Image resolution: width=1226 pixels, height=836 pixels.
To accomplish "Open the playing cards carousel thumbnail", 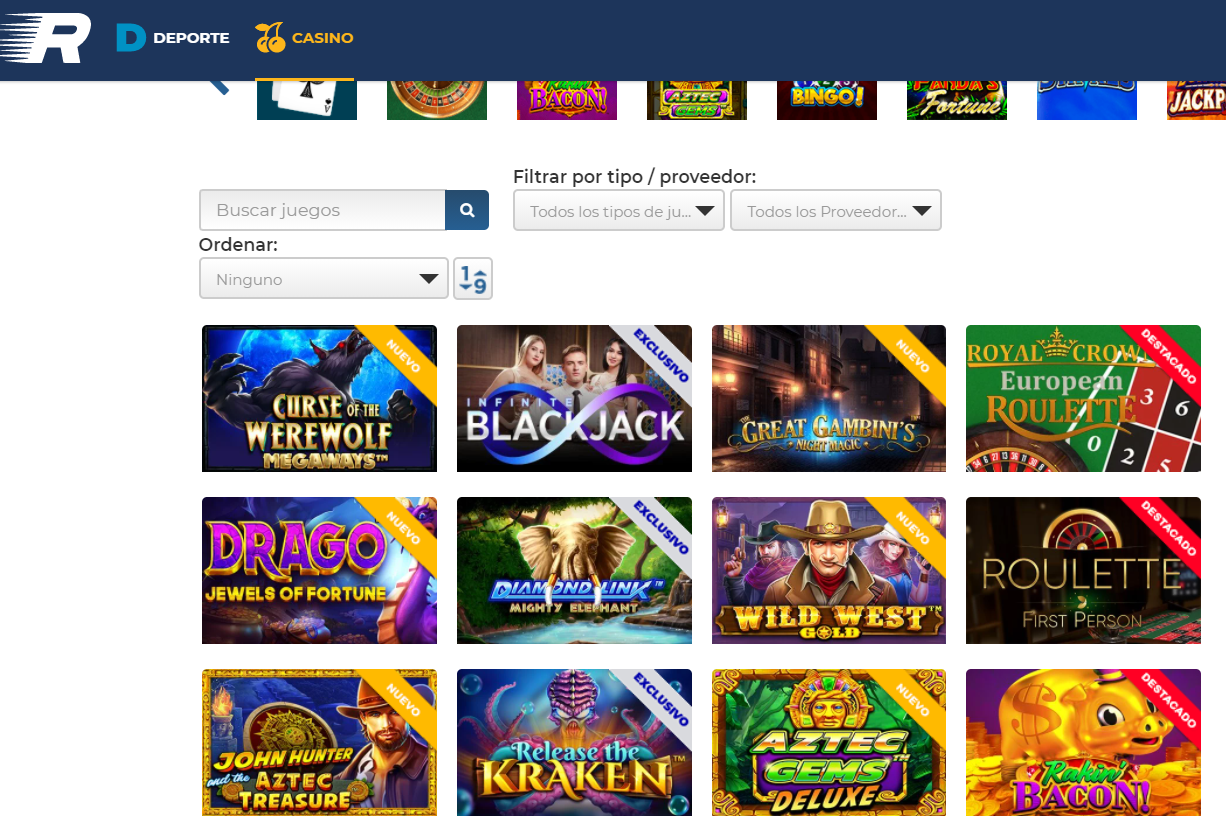I will 307,100.
